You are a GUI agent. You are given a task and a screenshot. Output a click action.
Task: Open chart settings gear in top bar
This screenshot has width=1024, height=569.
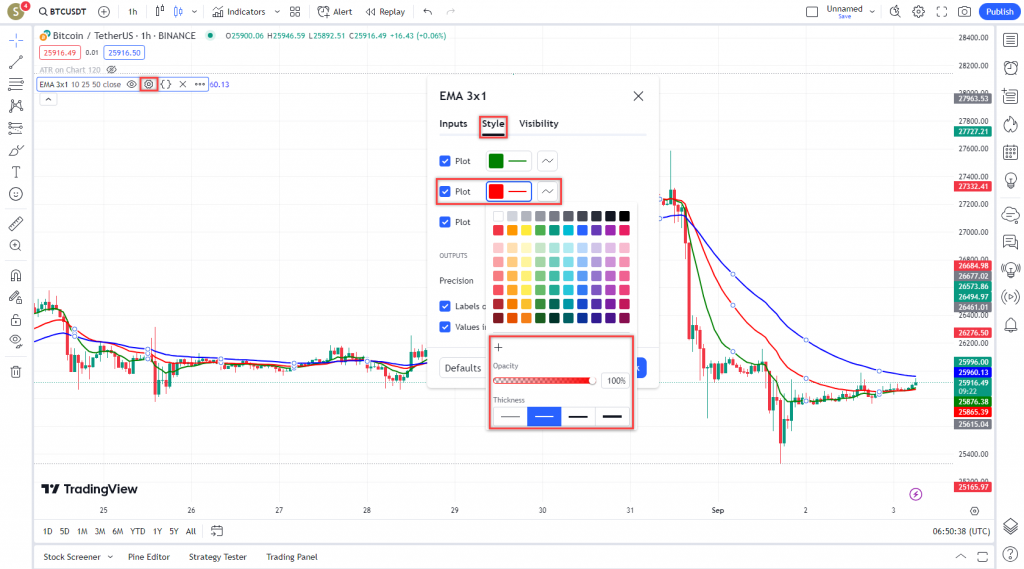[x=918, y=12]
